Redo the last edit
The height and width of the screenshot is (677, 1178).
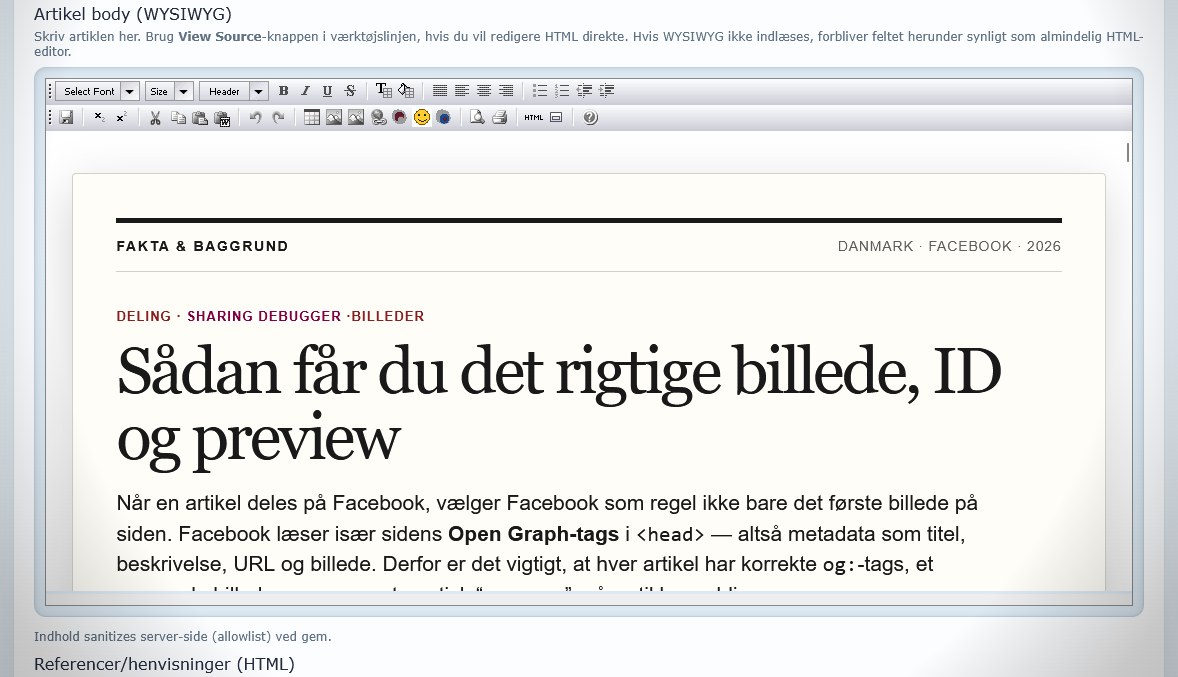pos(278,118)
